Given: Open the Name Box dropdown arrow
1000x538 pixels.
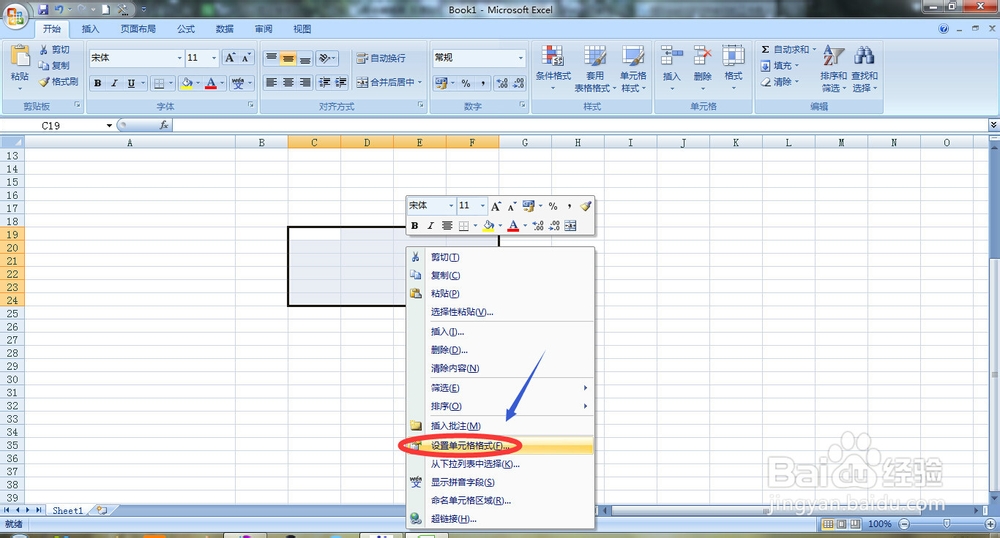Looking at the screenshot, I should pos(109,126).
